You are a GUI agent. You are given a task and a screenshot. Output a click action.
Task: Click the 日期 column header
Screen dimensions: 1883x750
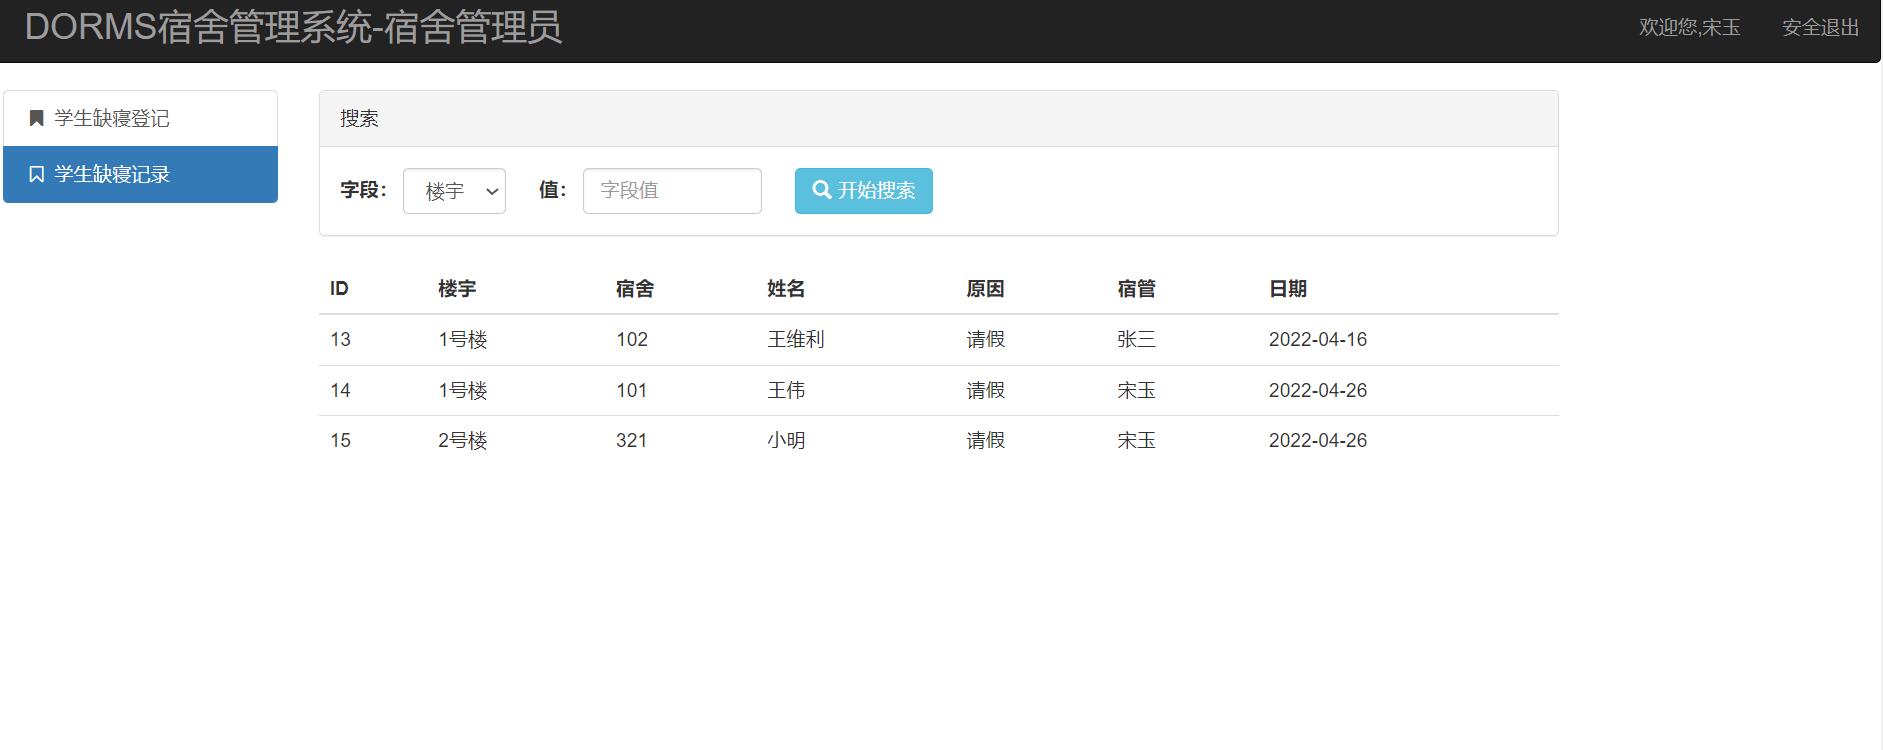[x=1288, y=289]
